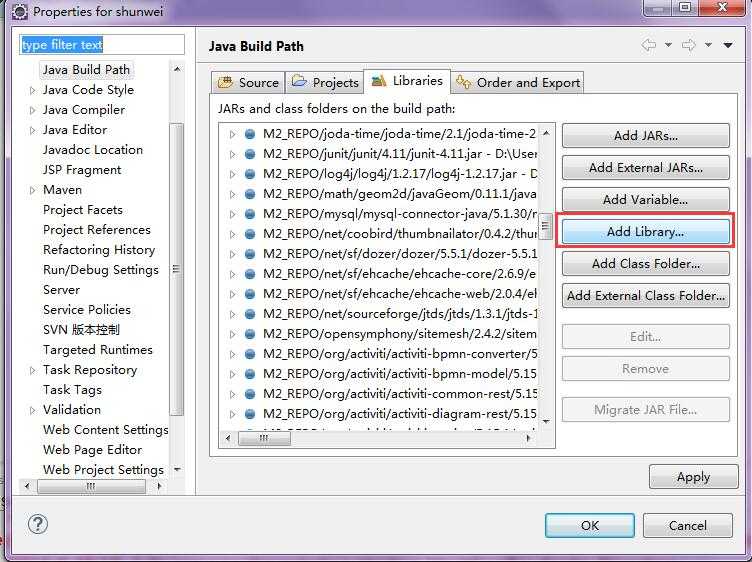Click jar icon of dozer-5.5.1 entry

250,254
